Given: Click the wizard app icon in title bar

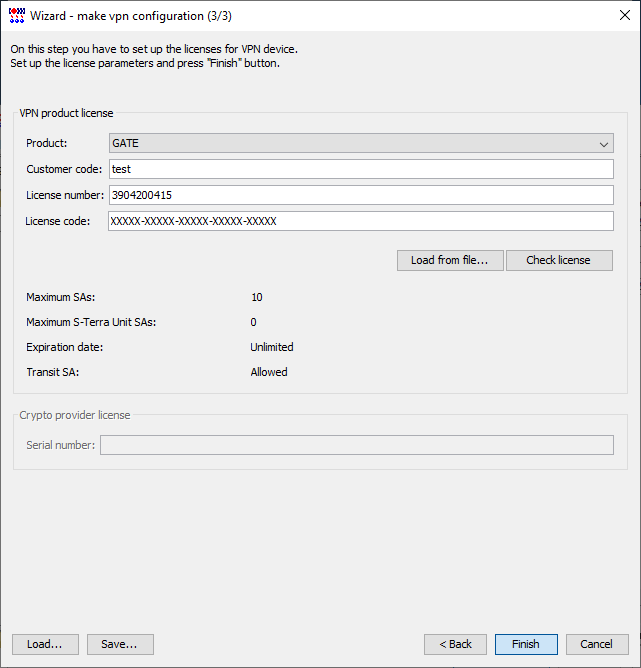Looking at the screenshot, I should [x=17, y=15].
